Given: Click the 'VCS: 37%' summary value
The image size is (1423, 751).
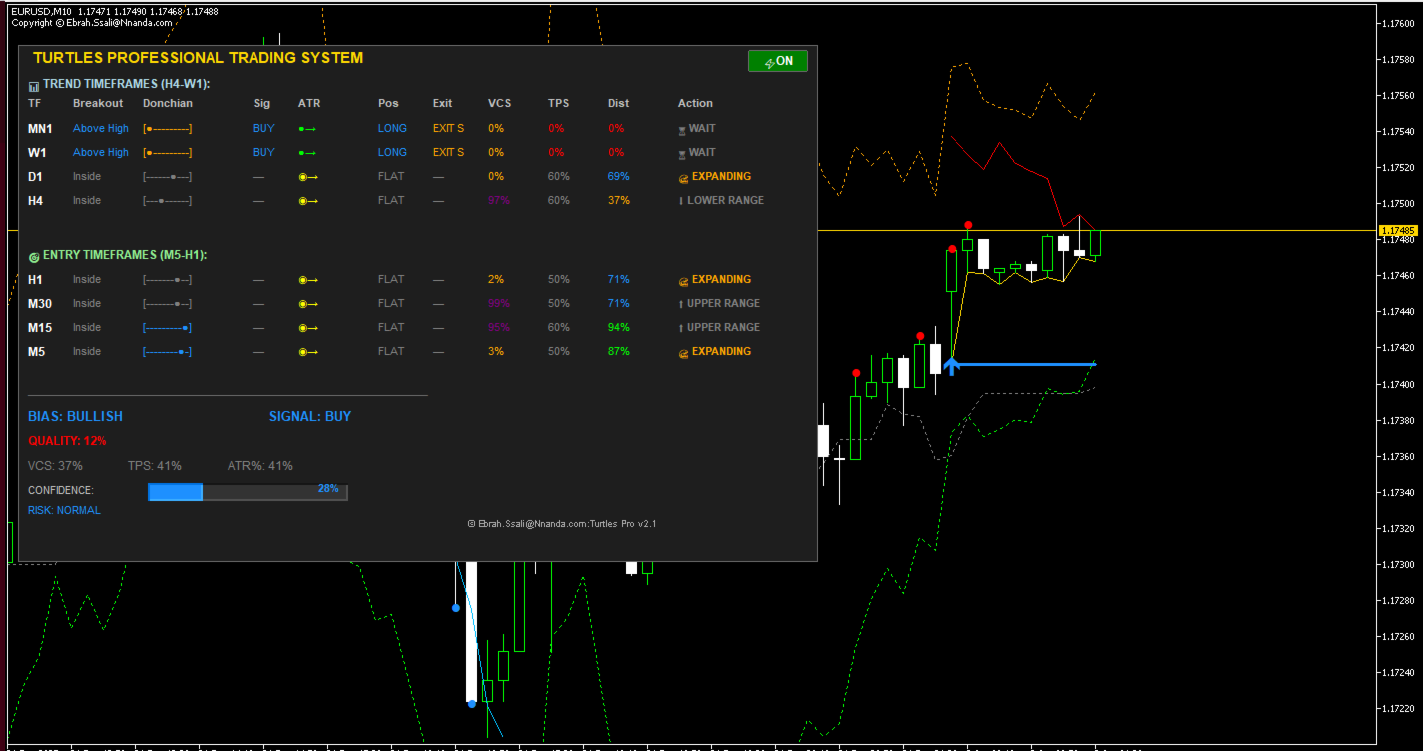Looking at the screenshot, I should coord(55,466).
